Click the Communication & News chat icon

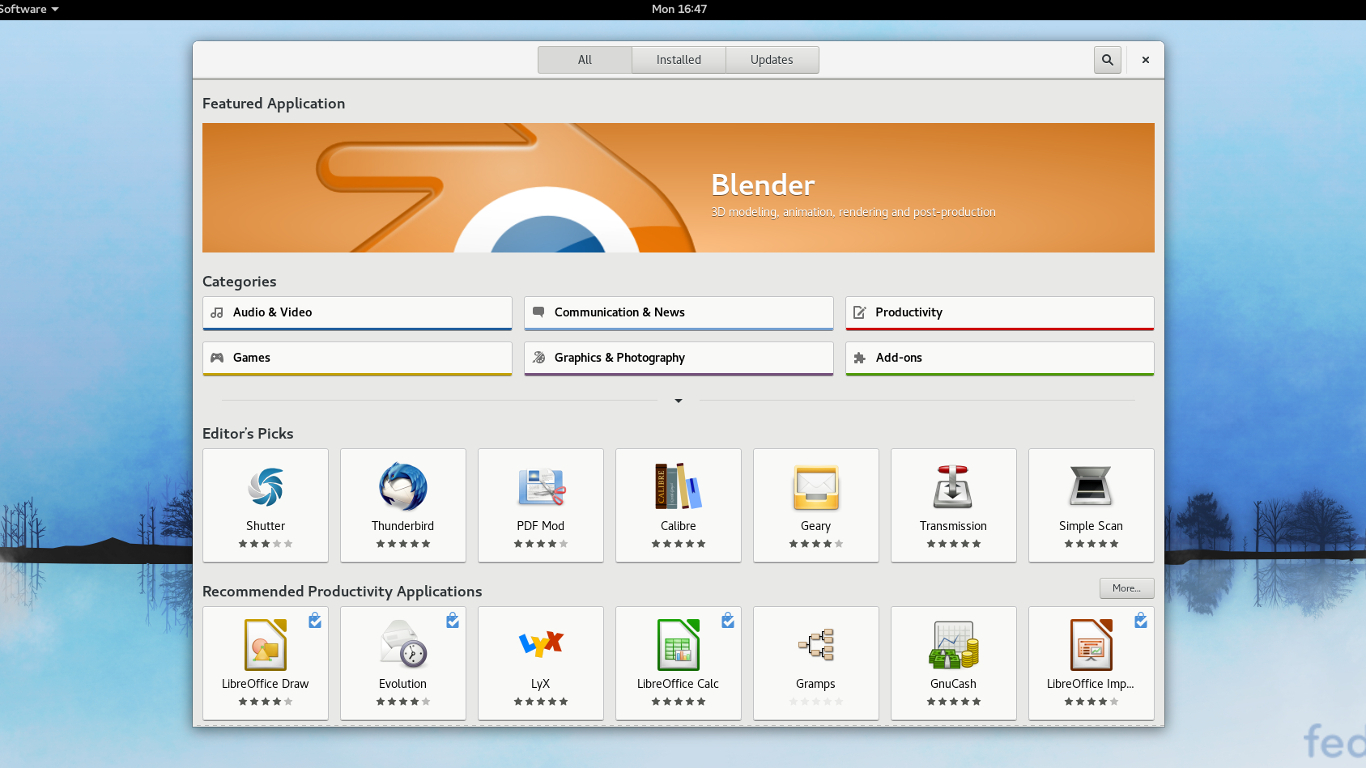point(539,312)
